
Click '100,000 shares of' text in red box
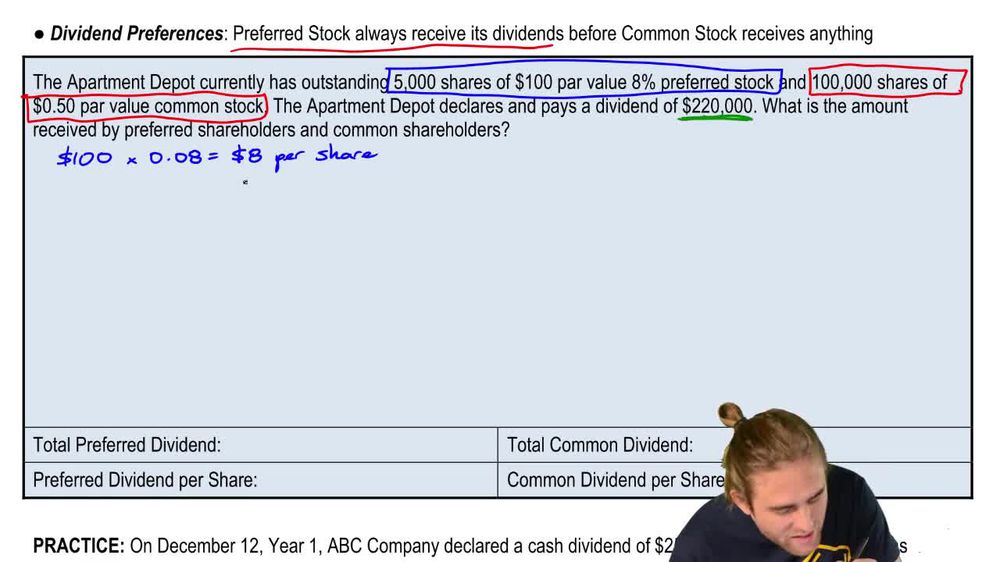(880, 82)
